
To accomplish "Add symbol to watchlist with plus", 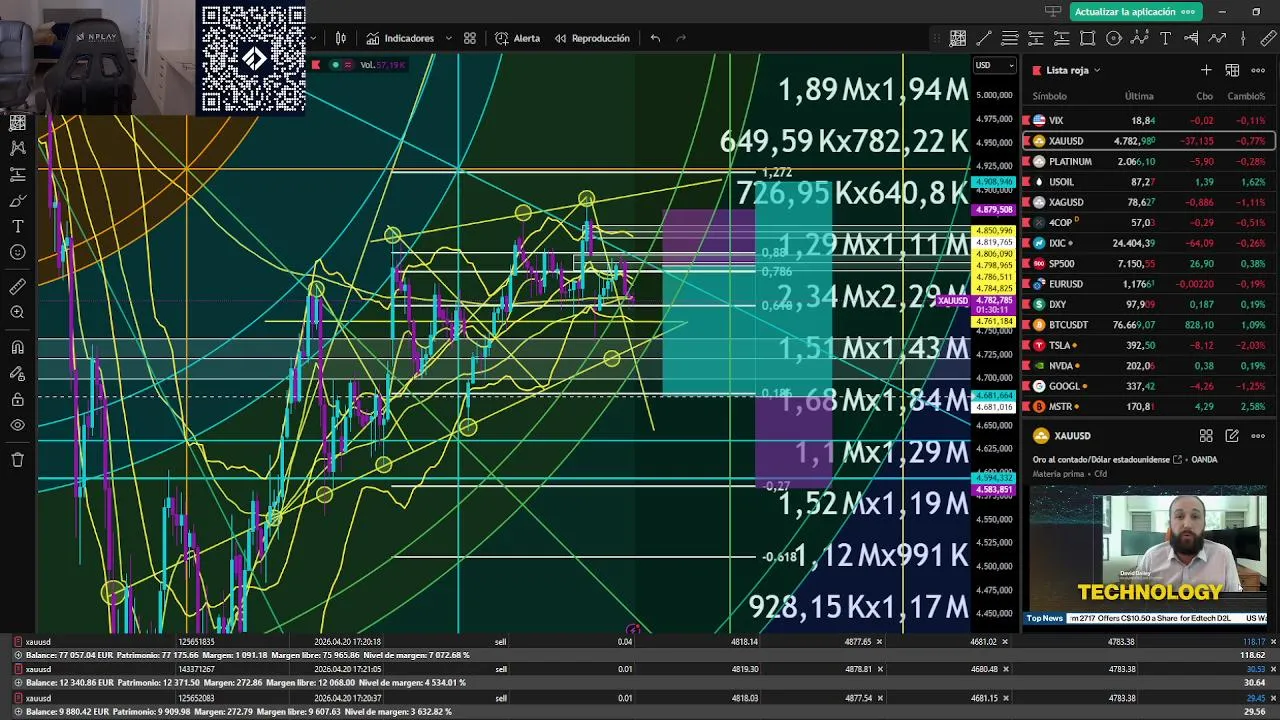I will coord(1206,70).
